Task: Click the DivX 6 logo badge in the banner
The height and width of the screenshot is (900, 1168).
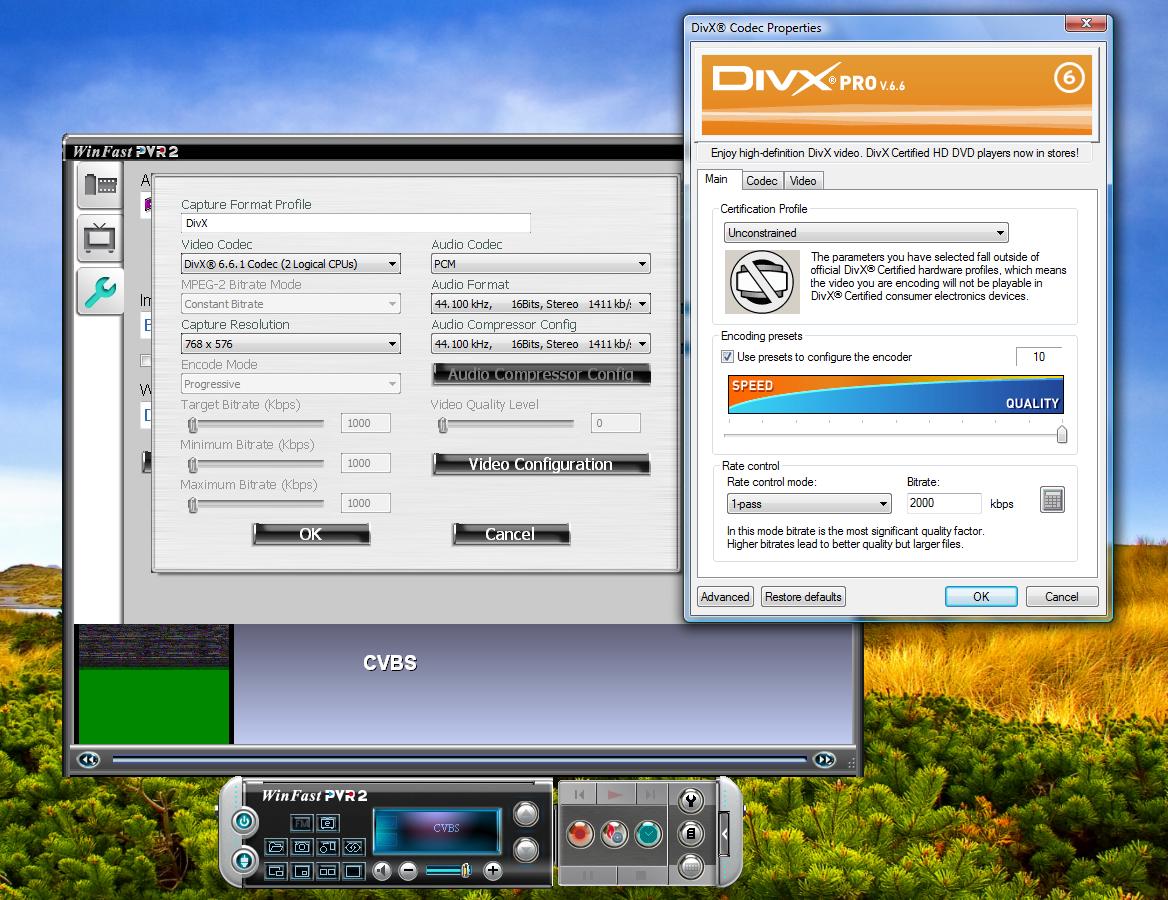Action: coord(1069,77)
